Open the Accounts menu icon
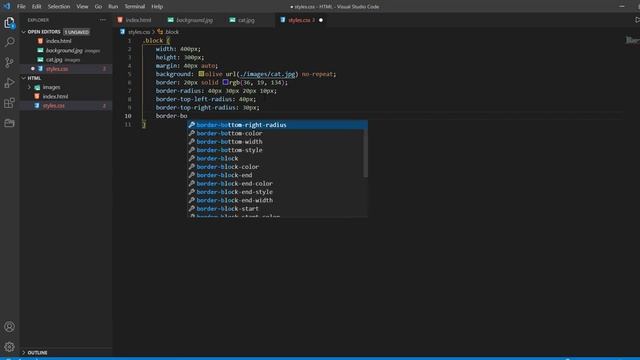Screen dimensions: 640x360 pyautogui.click(x=9, y=327)
